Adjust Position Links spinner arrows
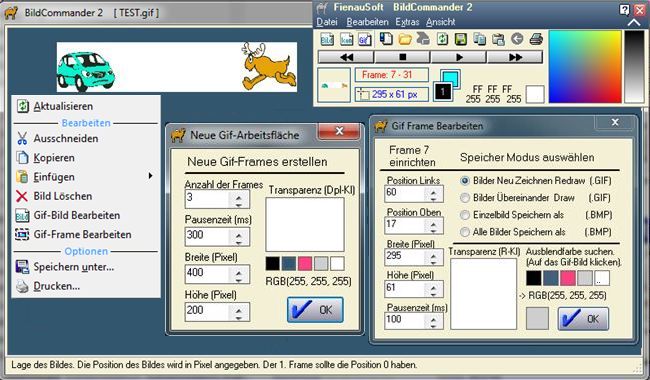The height and width of the screenshot is (380, 650). (434, 194)
